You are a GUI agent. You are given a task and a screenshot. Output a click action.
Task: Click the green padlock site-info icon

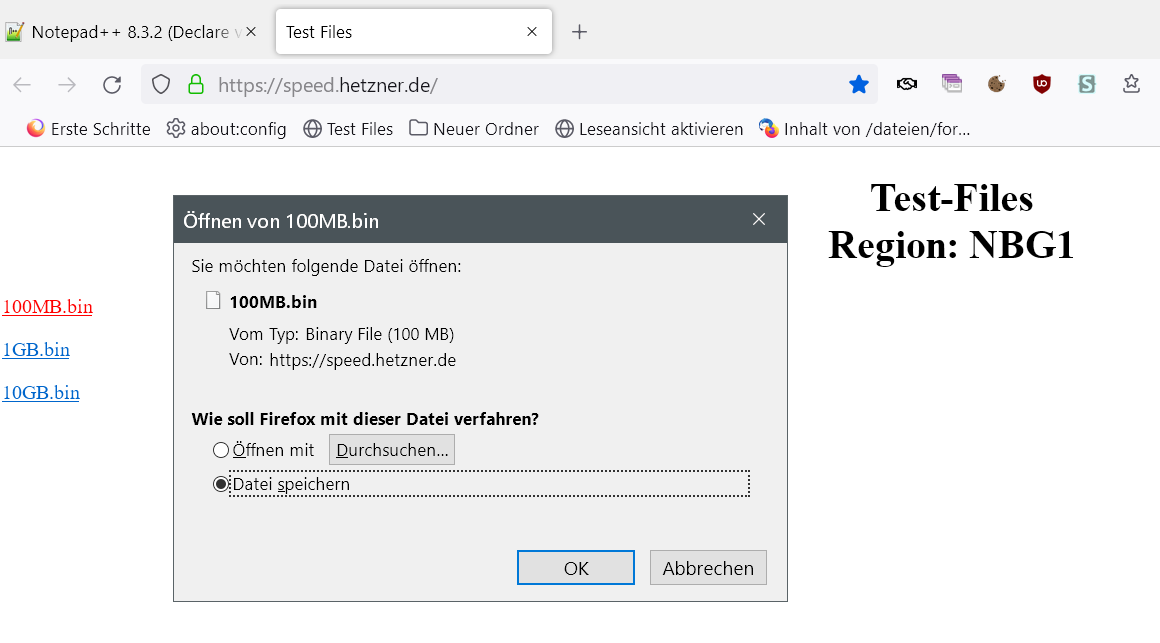[196, 85]
